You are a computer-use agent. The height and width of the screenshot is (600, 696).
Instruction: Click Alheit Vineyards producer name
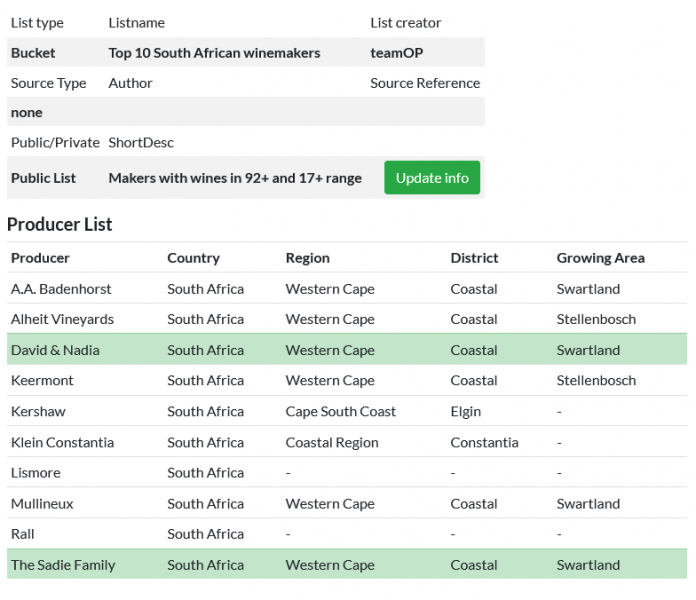click(x=62, y=319)
